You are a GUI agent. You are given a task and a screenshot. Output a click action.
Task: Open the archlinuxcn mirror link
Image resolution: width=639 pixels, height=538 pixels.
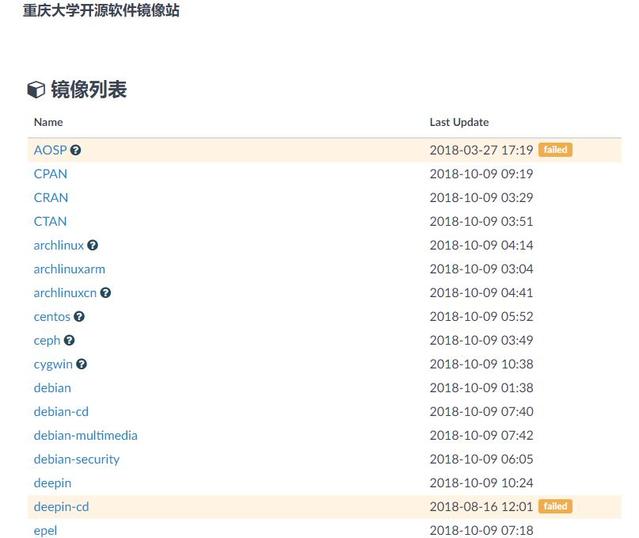click(65, 293)
